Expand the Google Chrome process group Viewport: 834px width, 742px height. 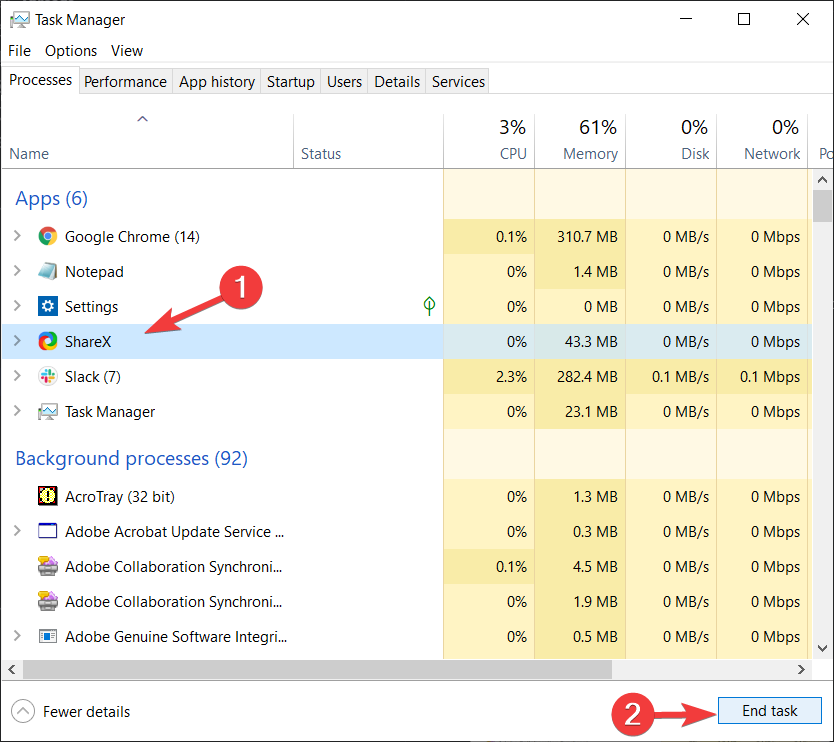pos(17,236)
